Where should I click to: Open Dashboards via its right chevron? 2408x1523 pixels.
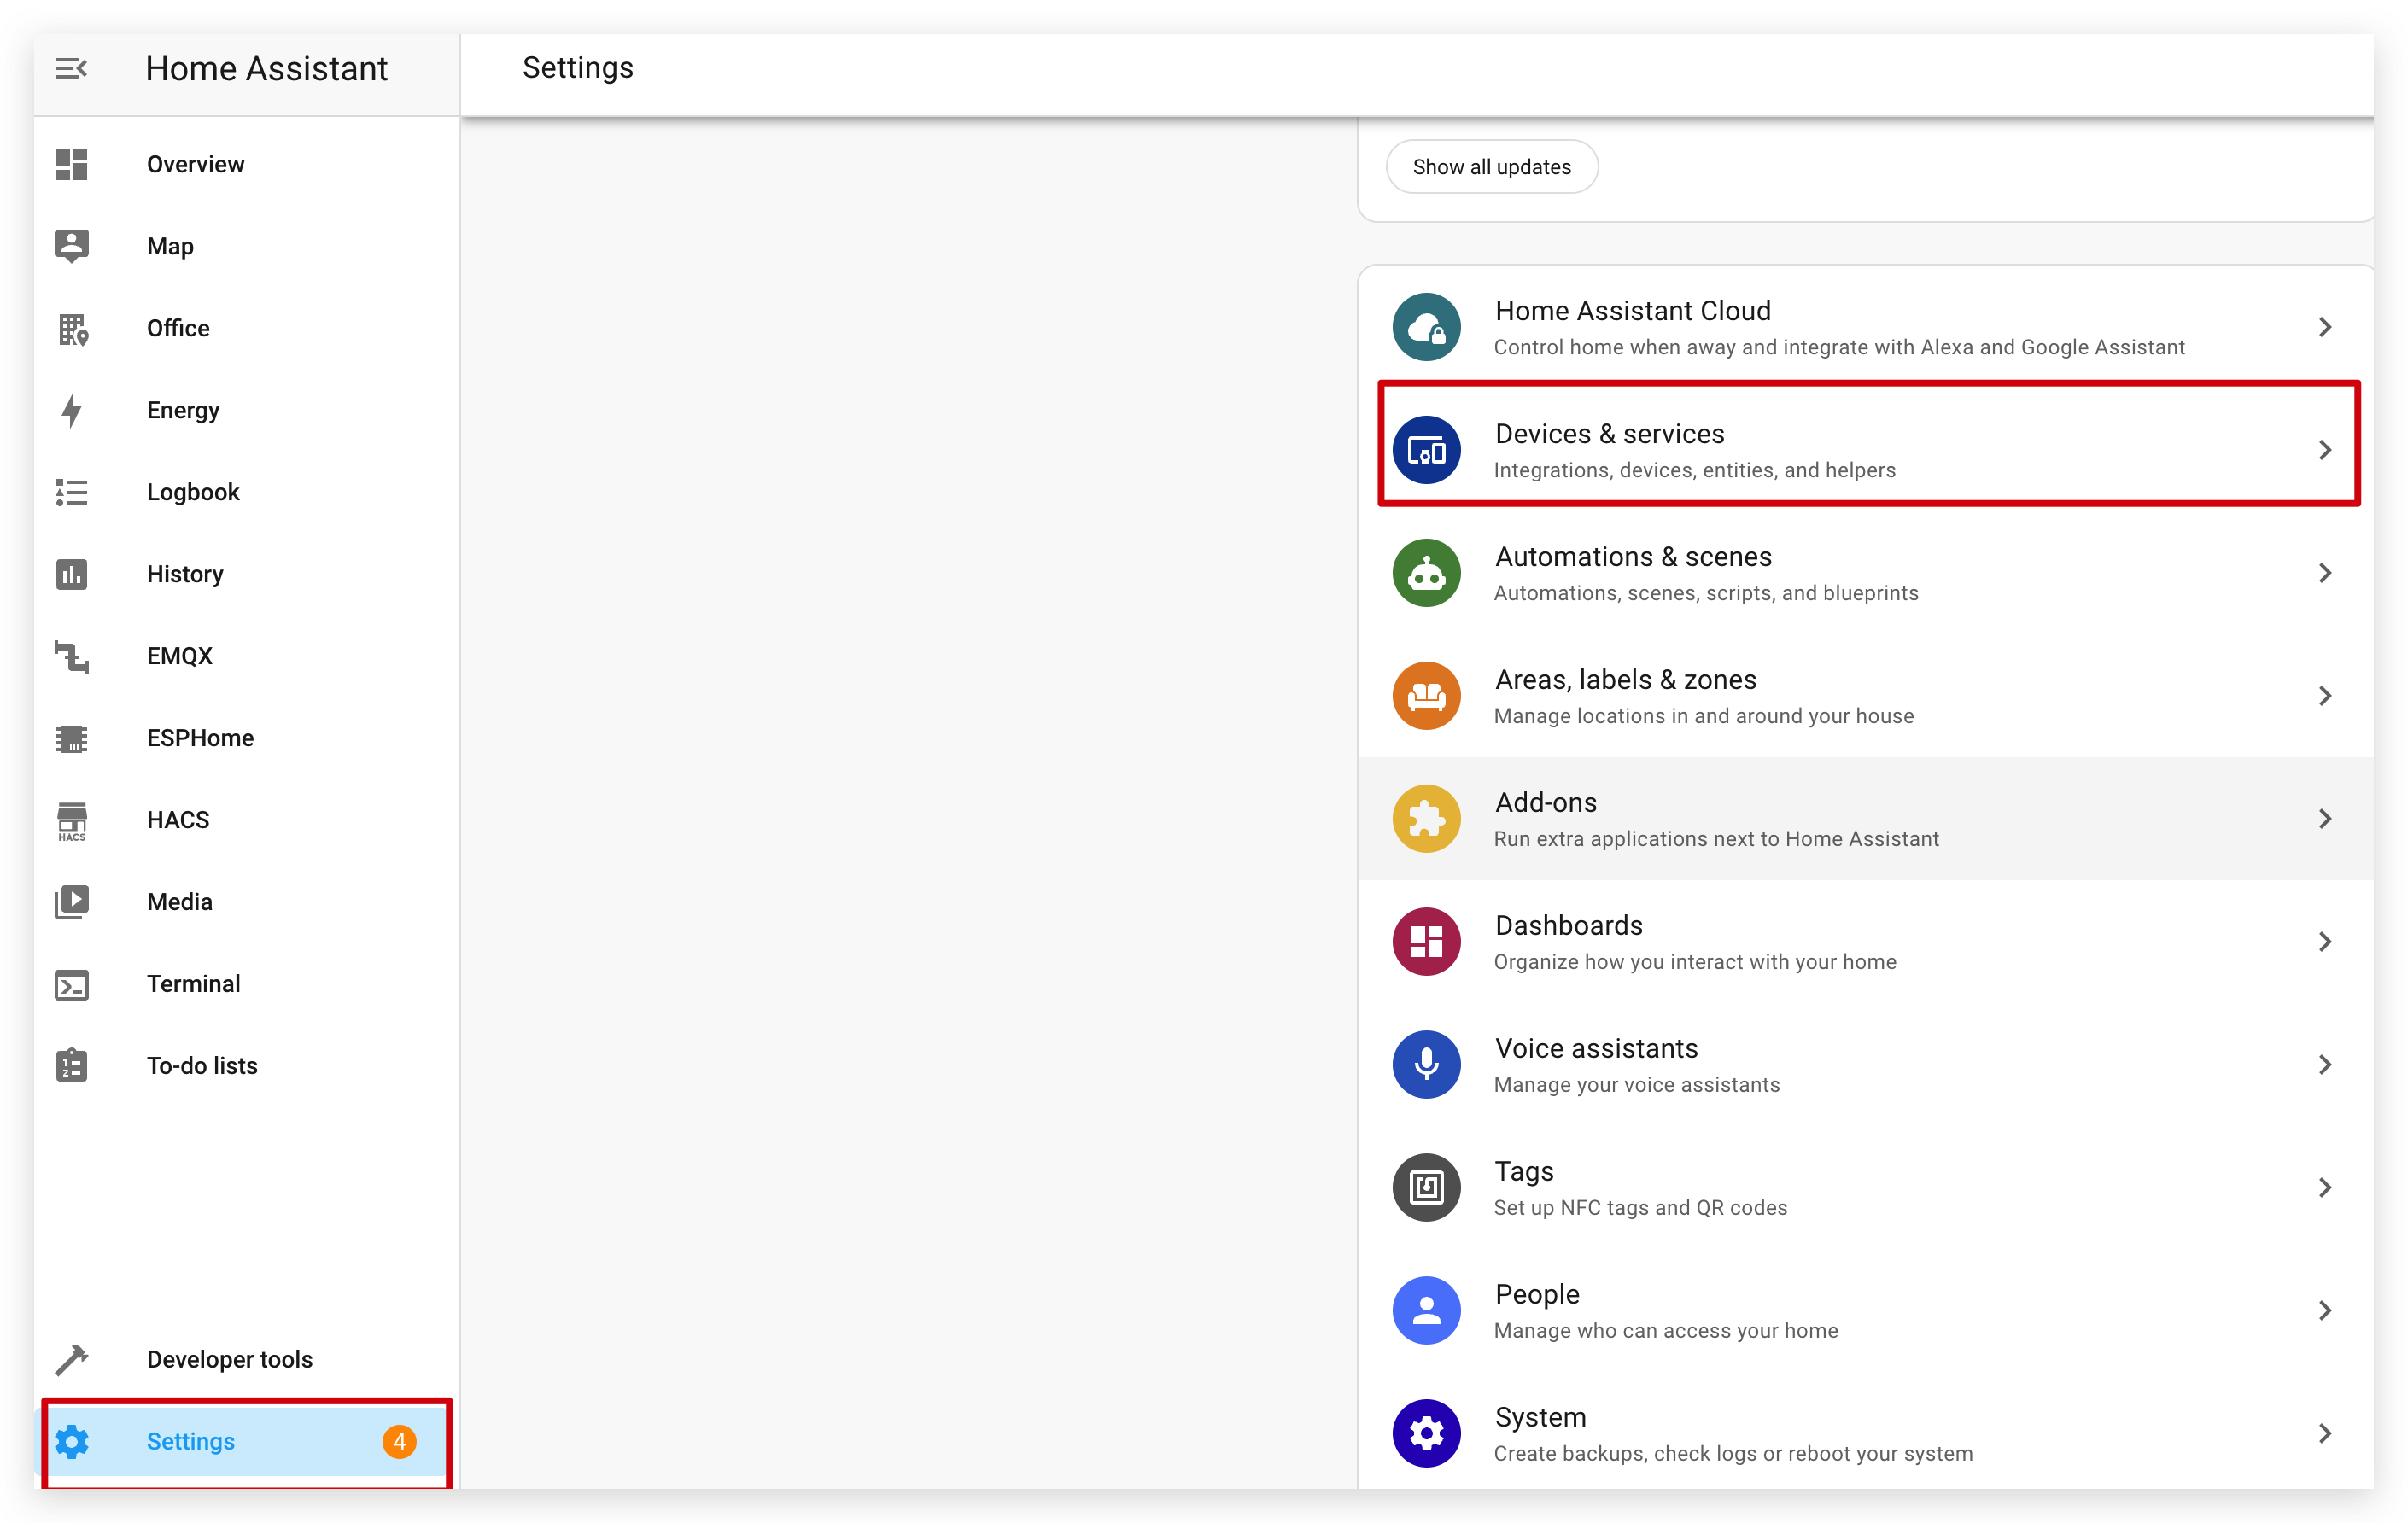tap(2325, 942)
